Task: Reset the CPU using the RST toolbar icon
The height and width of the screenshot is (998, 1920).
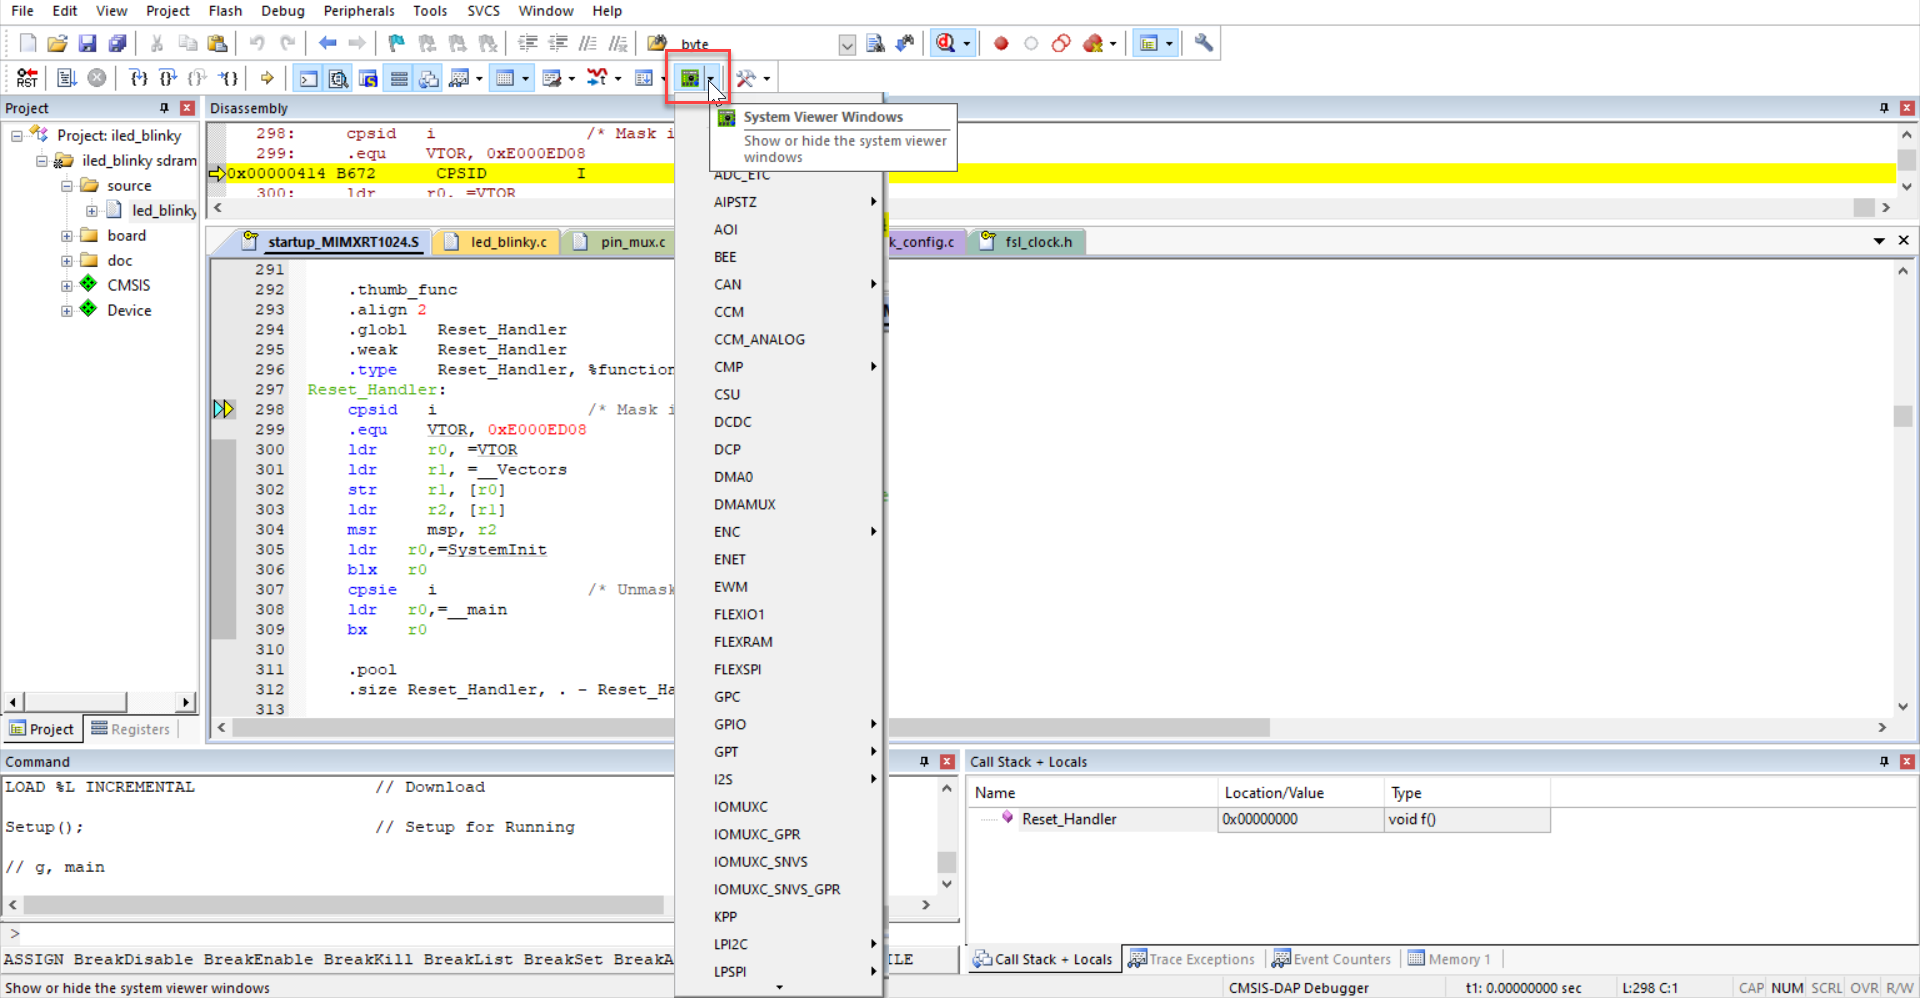Action: click(x=27, y=77)
